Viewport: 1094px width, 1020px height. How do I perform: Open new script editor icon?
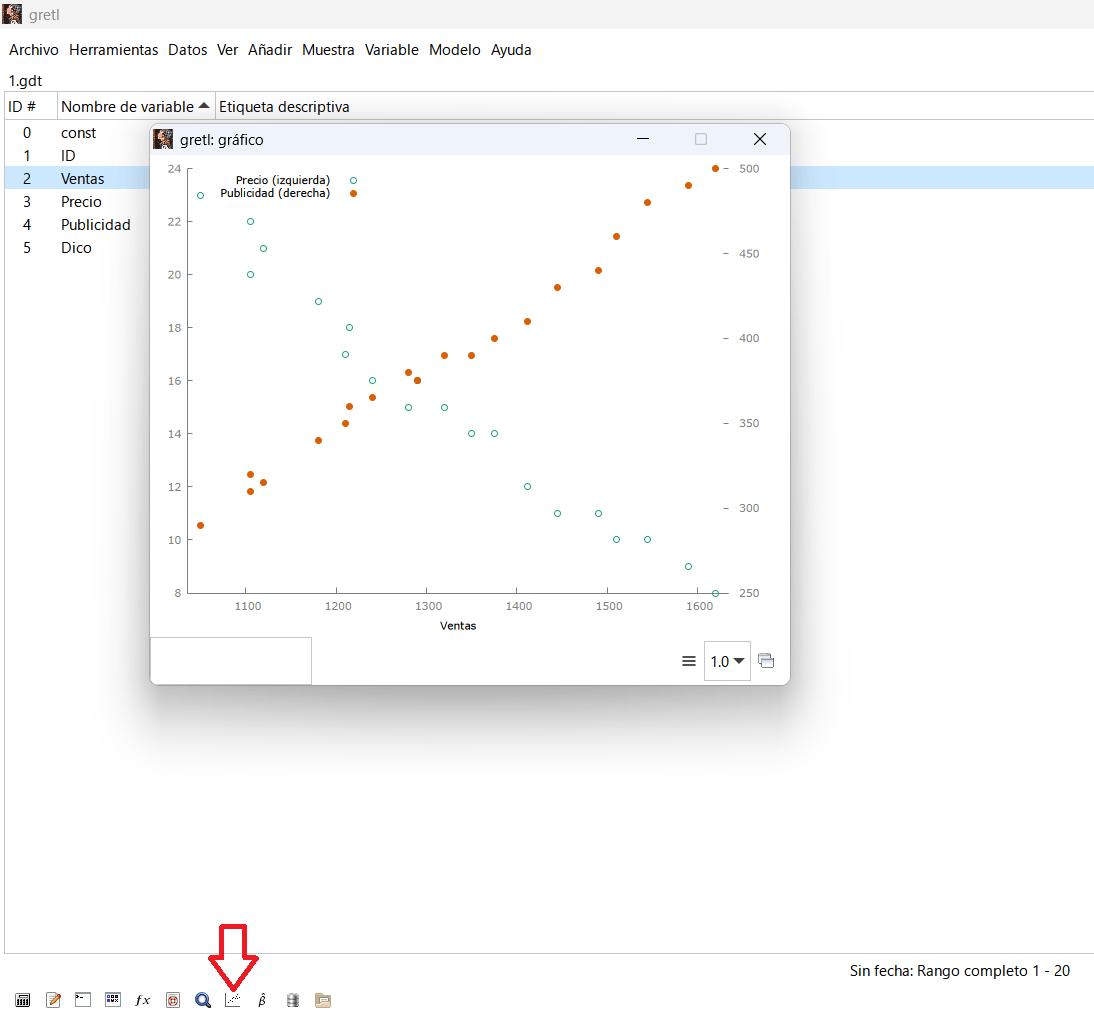tap(53, 1000)
